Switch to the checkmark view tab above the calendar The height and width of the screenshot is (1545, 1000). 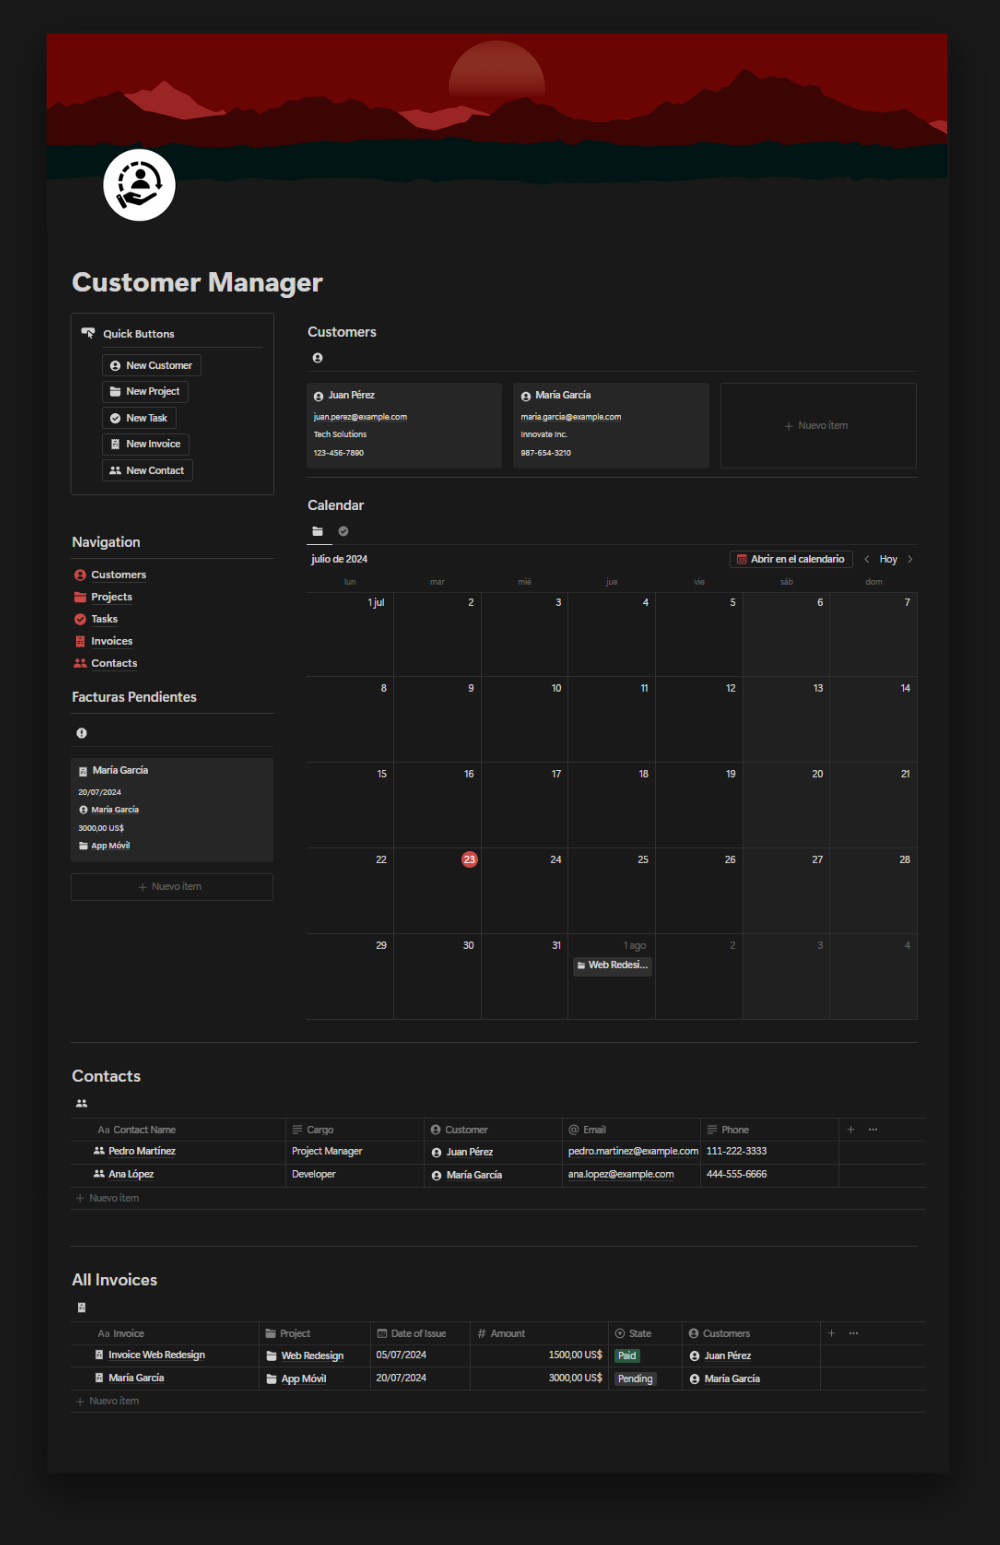click(343, 531)
